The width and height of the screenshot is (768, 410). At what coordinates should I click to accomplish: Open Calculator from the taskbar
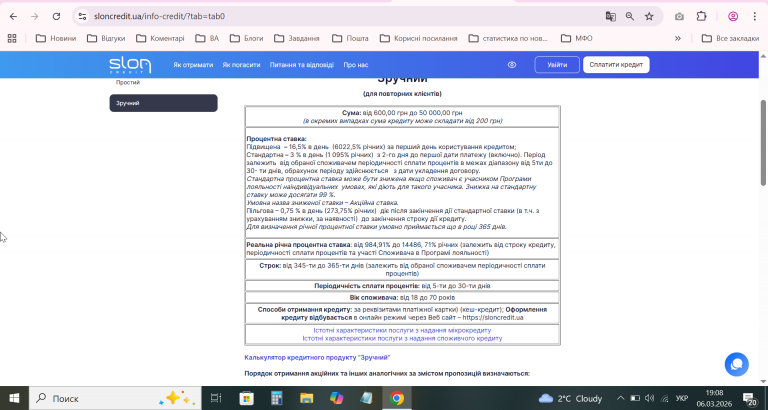[277, 398]
